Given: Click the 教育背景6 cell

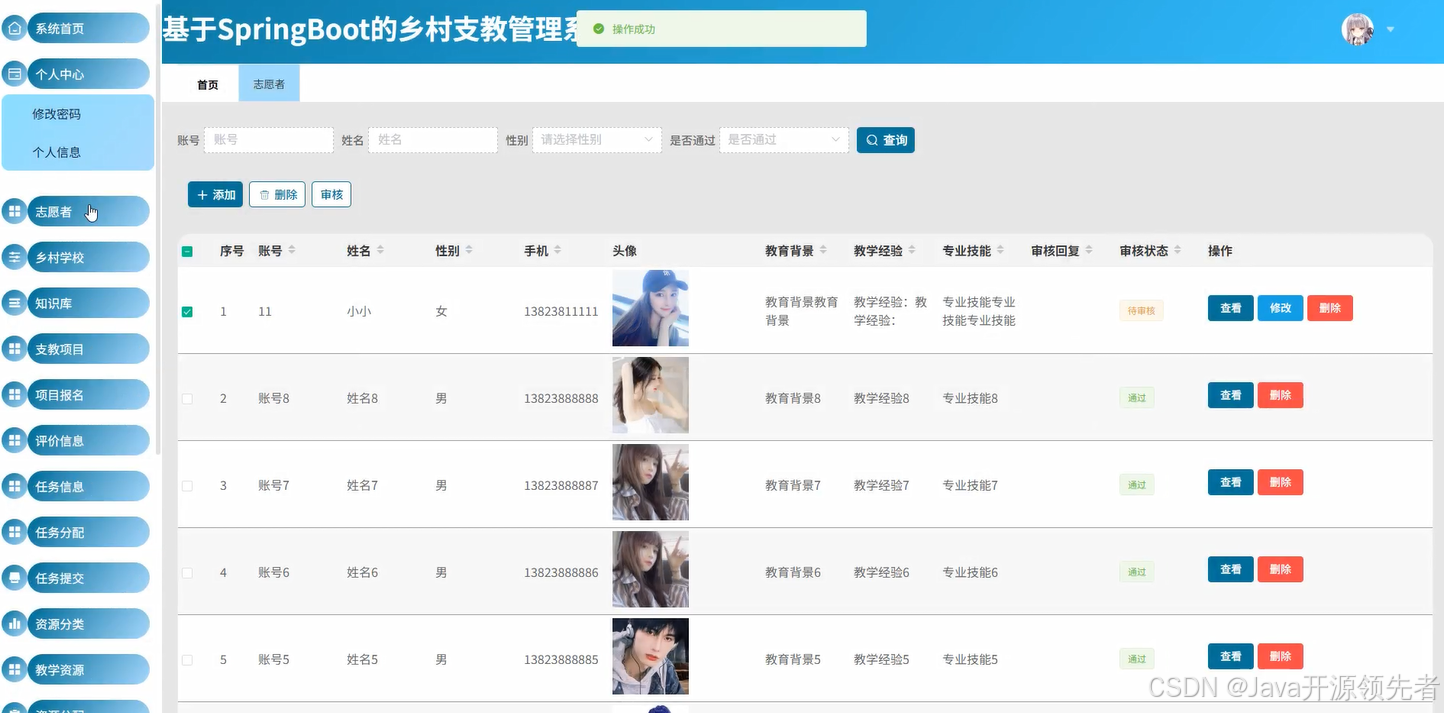Looking at the screenshot, I should 793,572.
